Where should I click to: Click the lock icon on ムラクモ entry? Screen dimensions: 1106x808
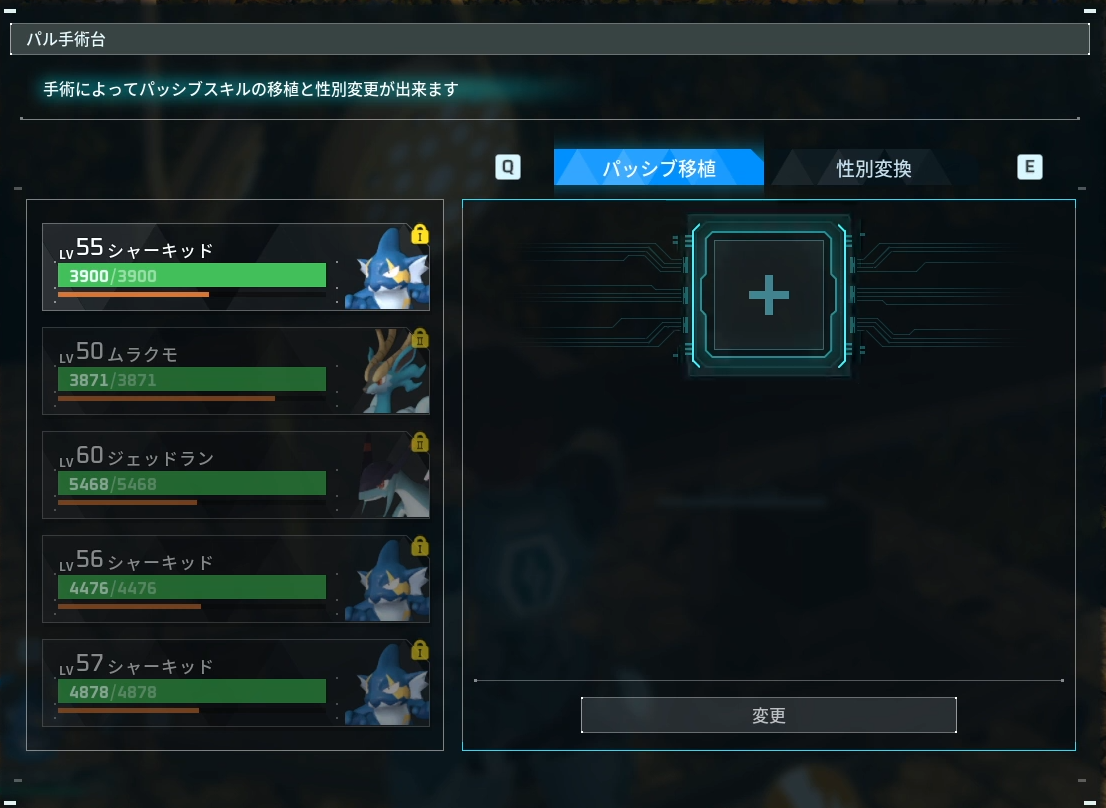[x=420, y=338]
